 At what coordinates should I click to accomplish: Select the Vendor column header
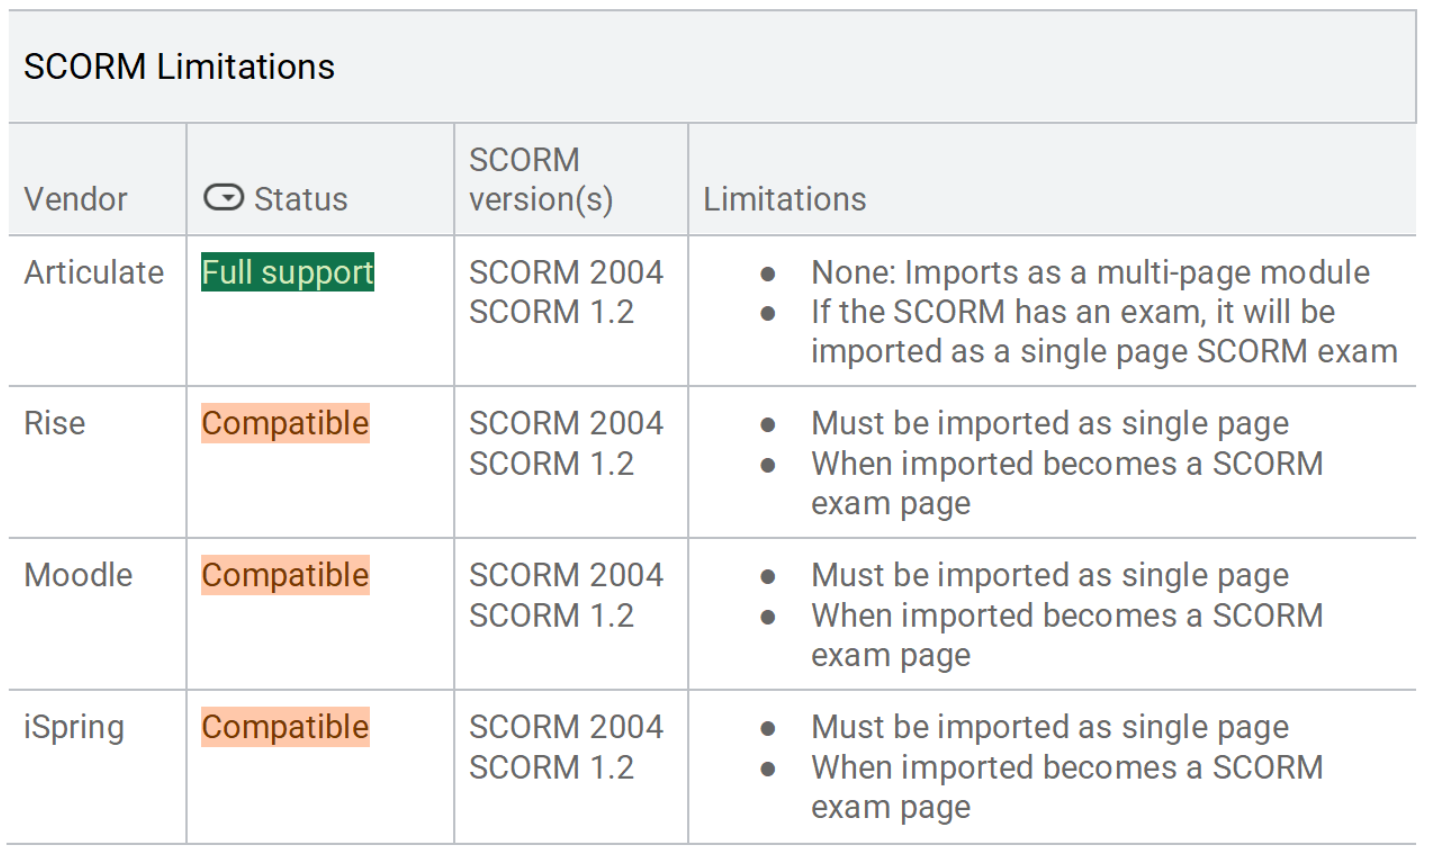[x=76, y=199]
